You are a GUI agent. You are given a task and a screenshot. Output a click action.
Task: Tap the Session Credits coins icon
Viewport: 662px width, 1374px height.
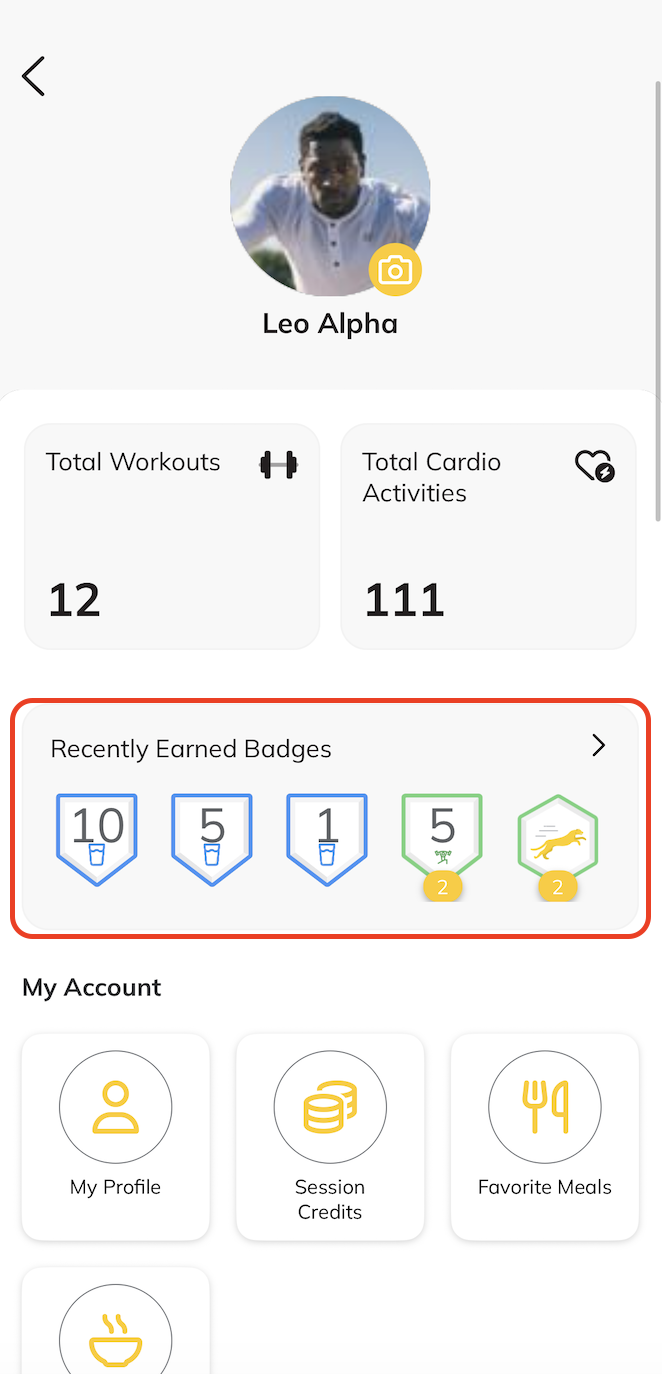tap(330, 1107)
